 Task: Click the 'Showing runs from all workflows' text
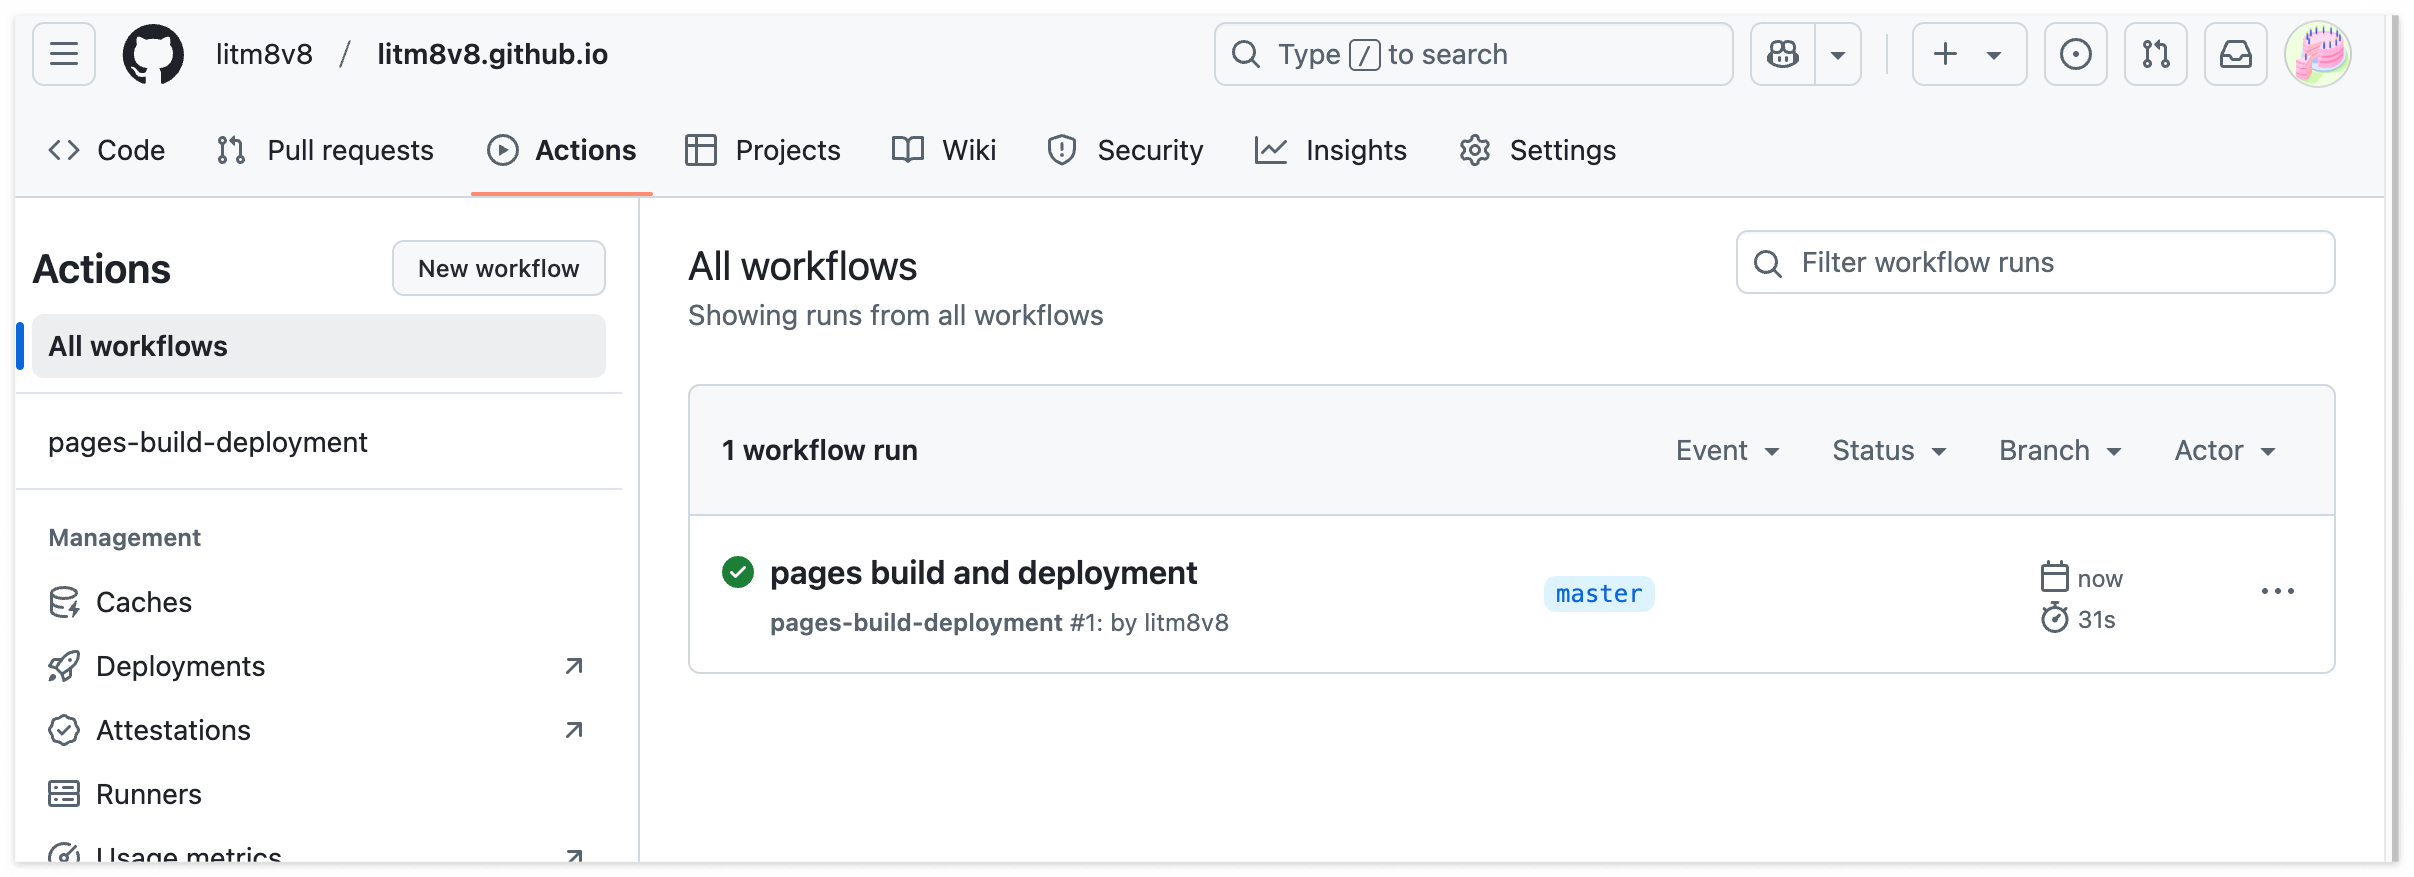coord(896,315)
